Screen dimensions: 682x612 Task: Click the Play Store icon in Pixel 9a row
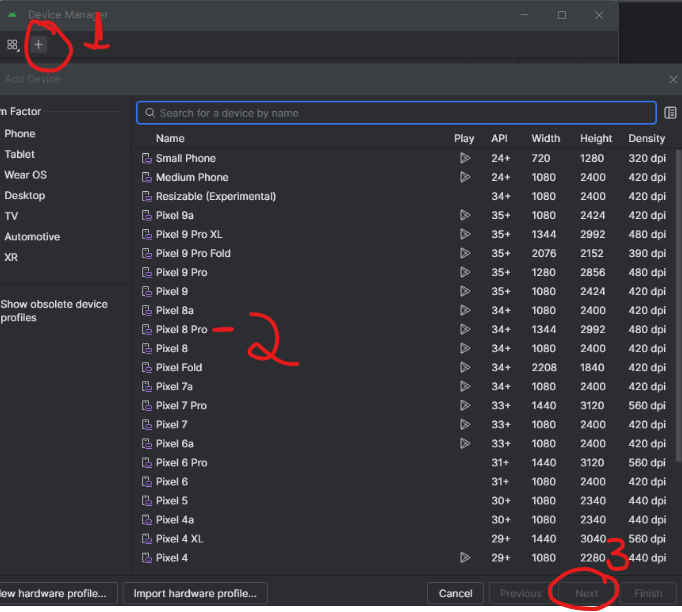[x=464, y=215]
